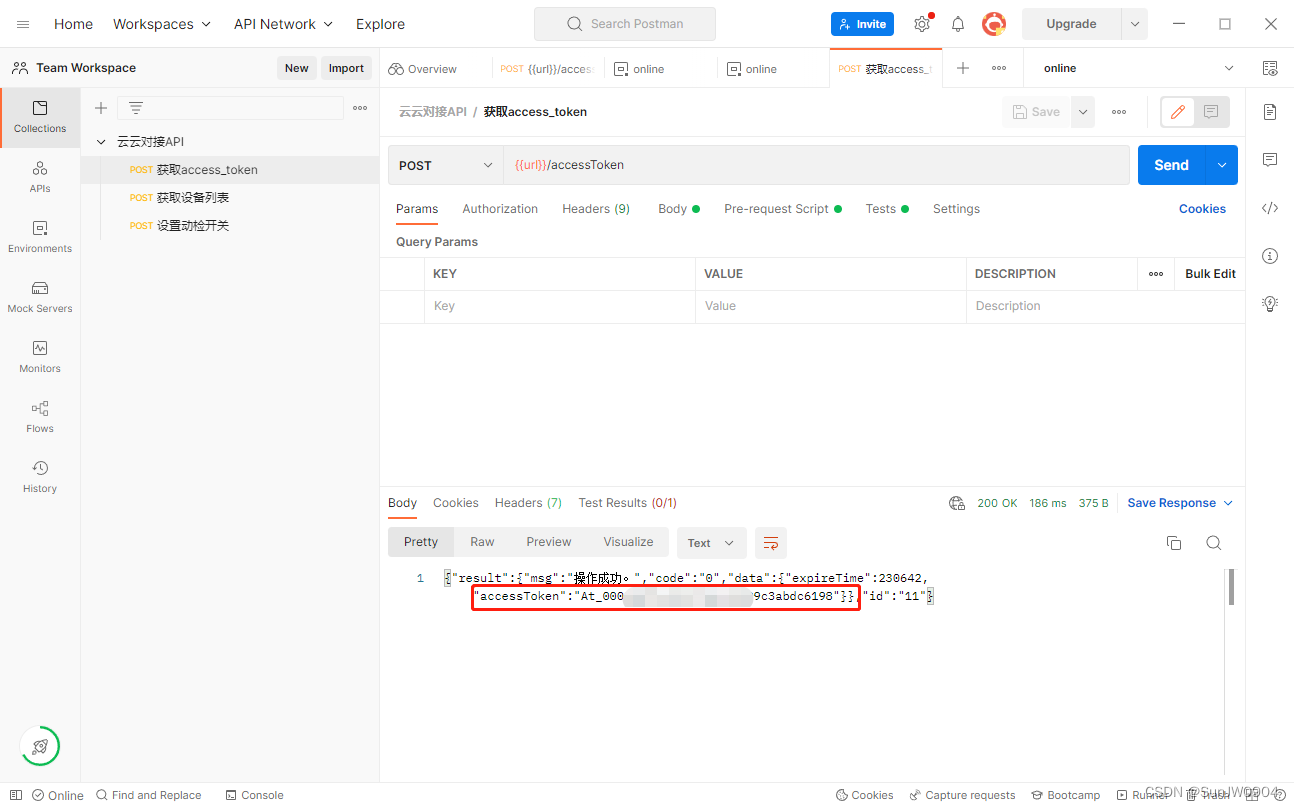
Task: Expand the Workspaces dropdown
Action: [x=162, y=24]
